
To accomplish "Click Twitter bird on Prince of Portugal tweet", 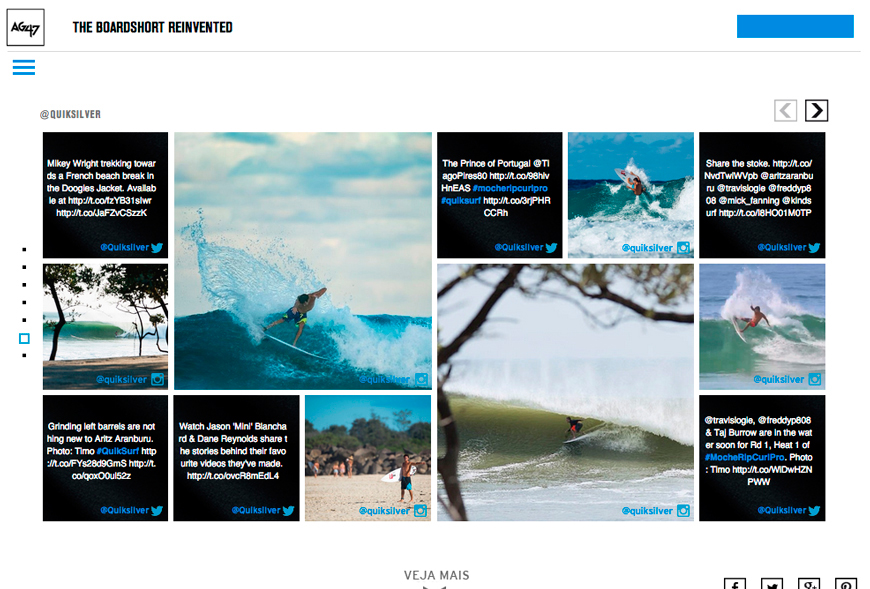I will [551, 248].
